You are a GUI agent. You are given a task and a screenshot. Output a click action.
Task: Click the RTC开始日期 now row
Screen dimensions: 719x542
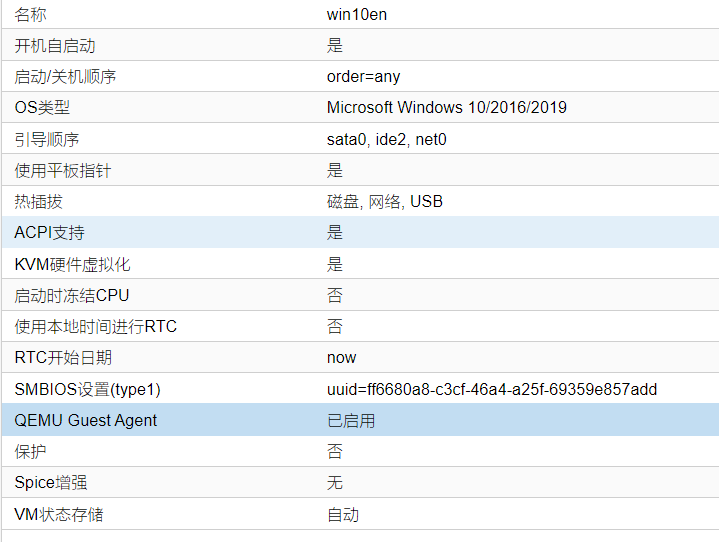tap(360, 357)
